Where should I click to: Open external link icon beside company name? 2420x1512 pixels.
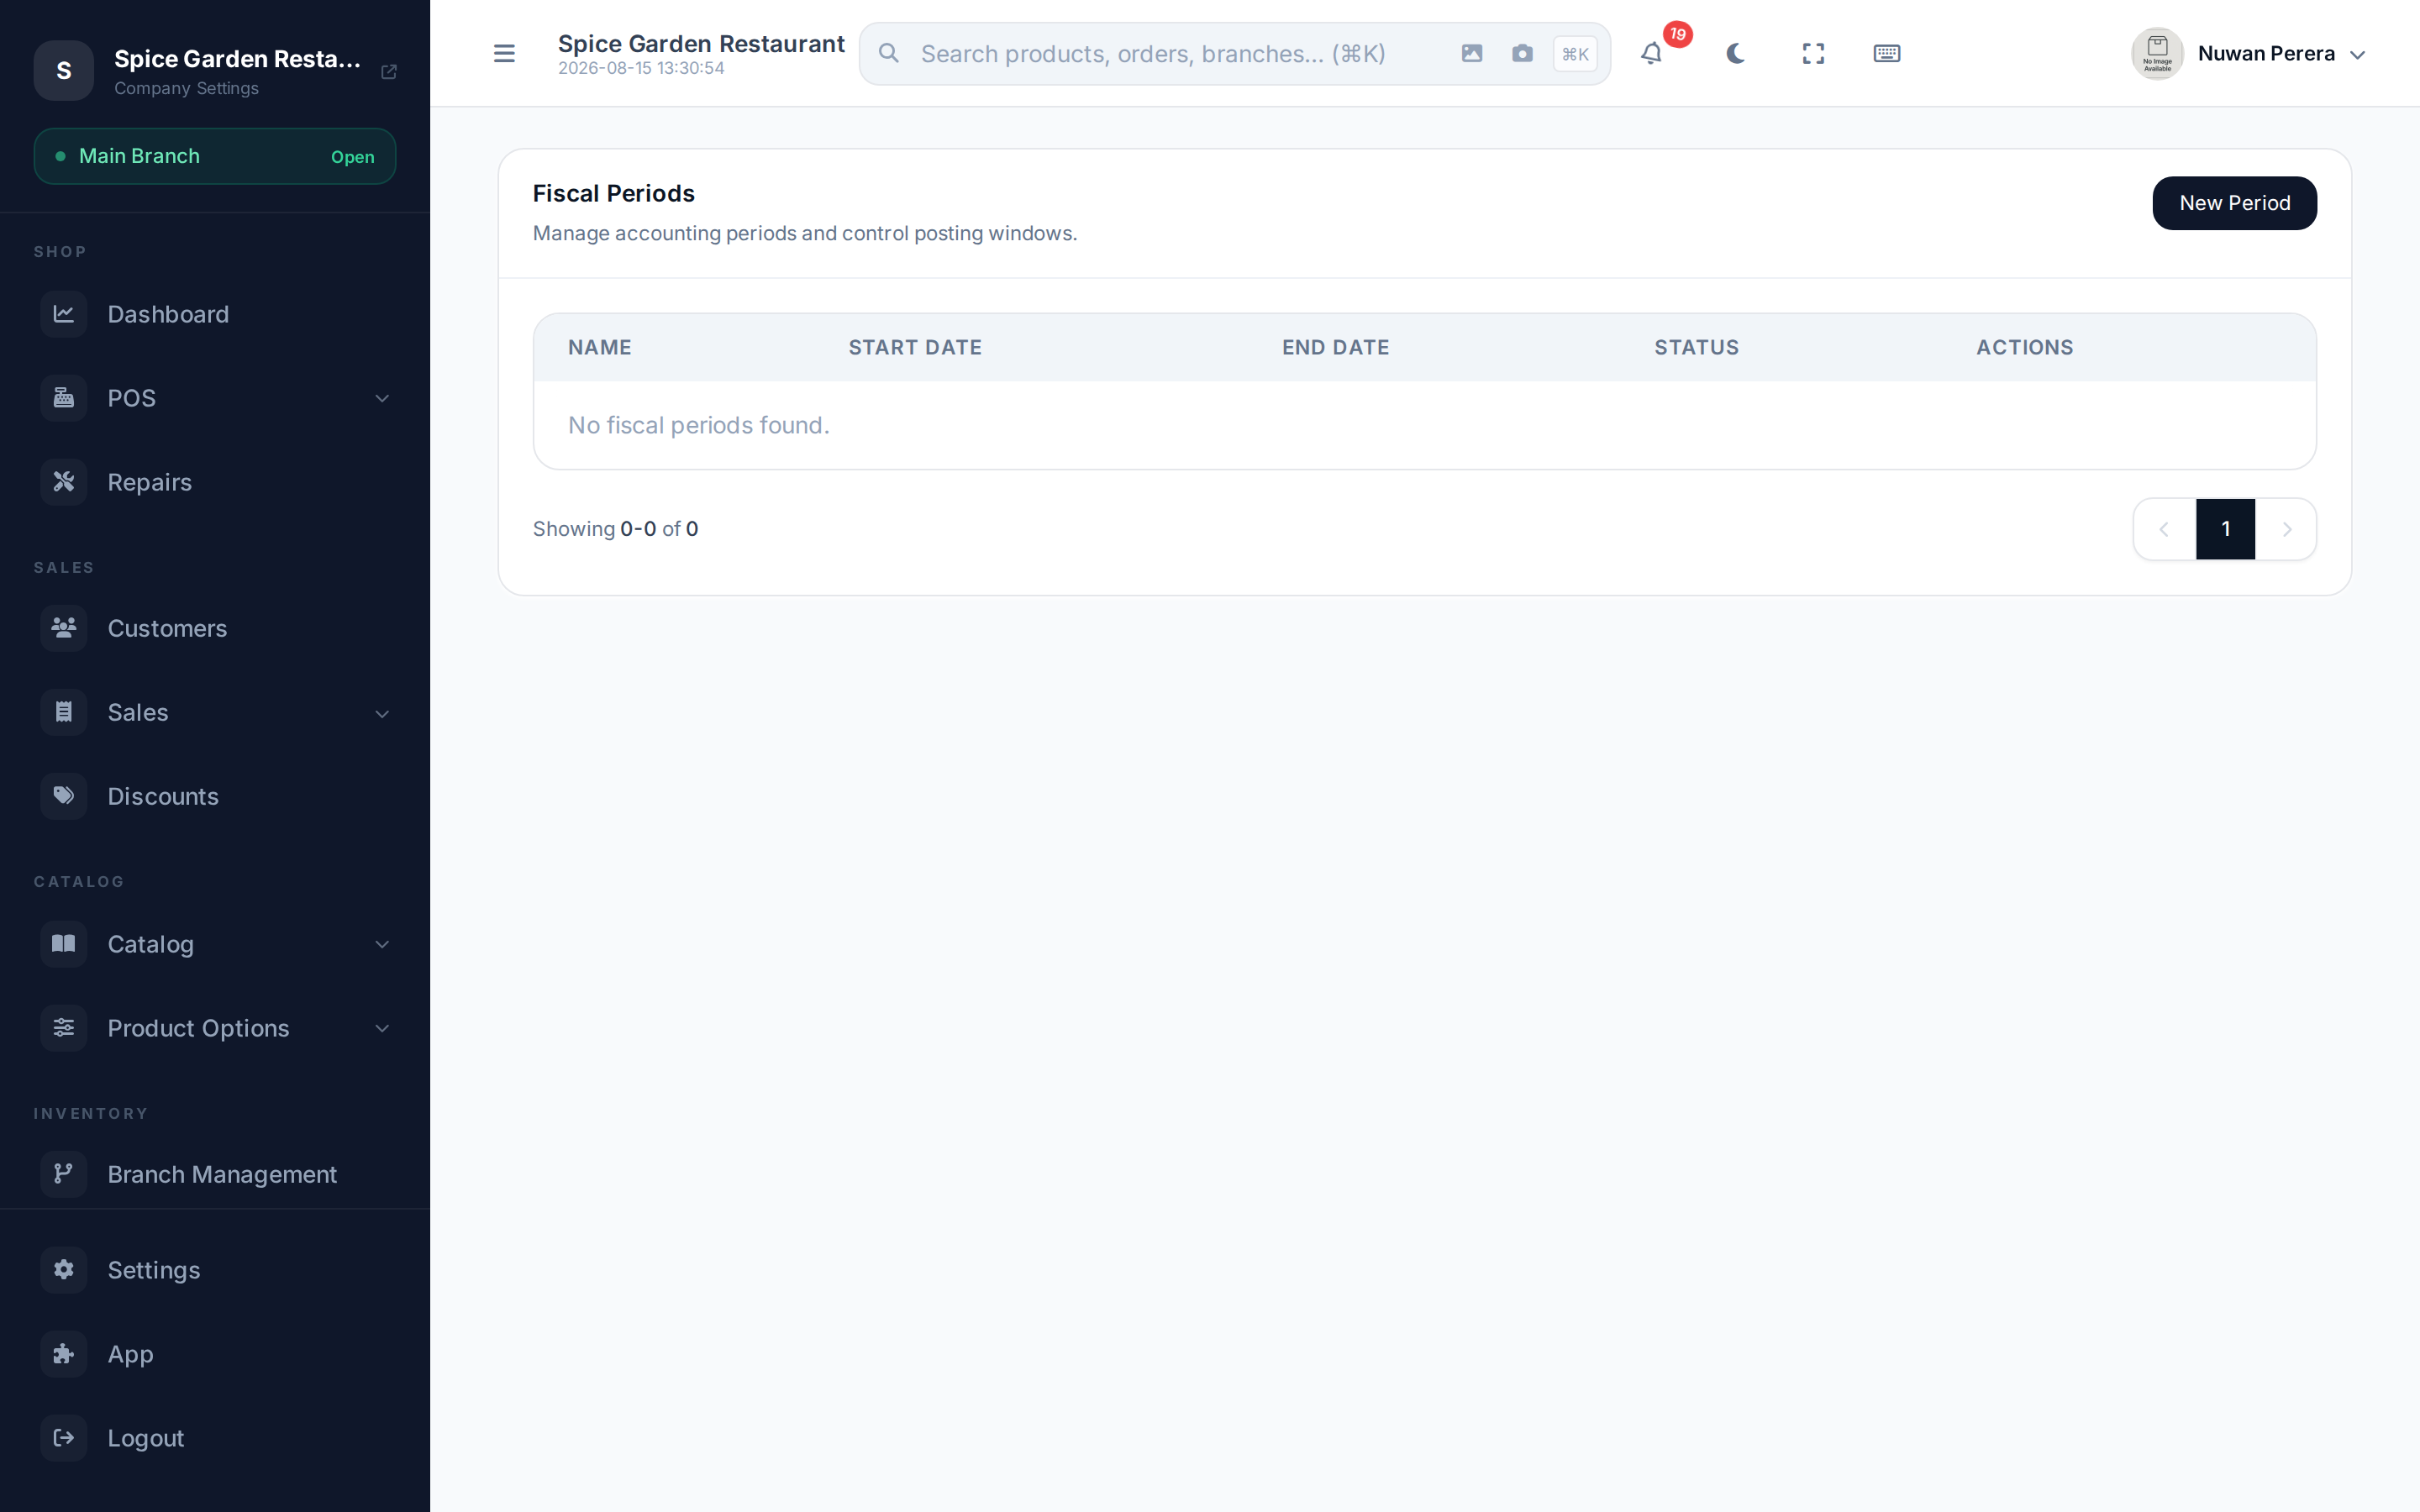click(x=389, y=71)
